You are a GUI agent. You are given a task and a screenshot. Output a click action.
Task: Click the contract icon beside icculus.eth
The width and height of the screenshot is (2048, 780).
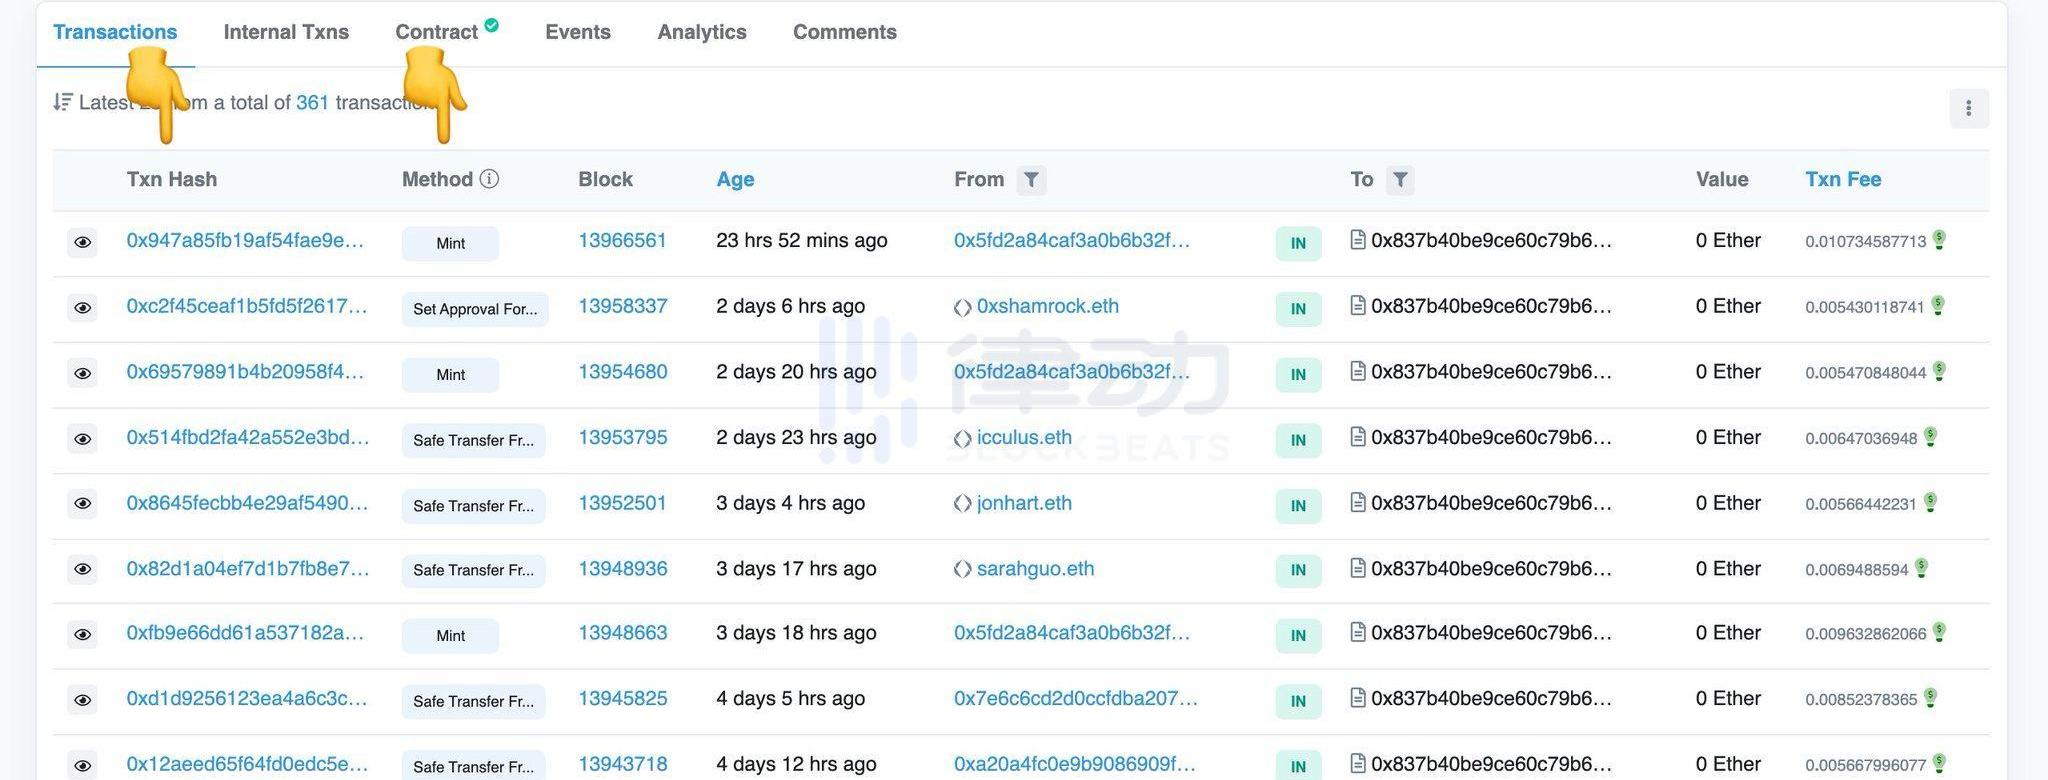pyautogui.click(x=962, y=439)
